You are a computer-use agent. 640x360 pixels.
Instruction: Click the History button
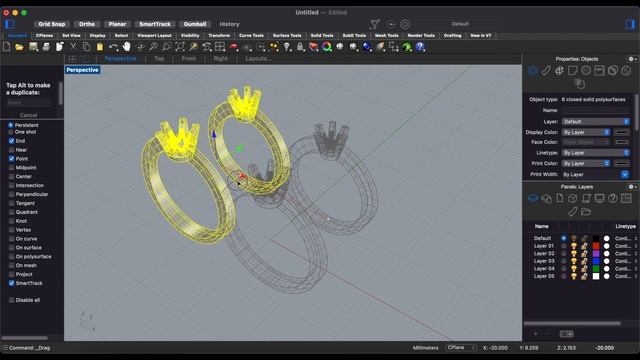[229, 24]
